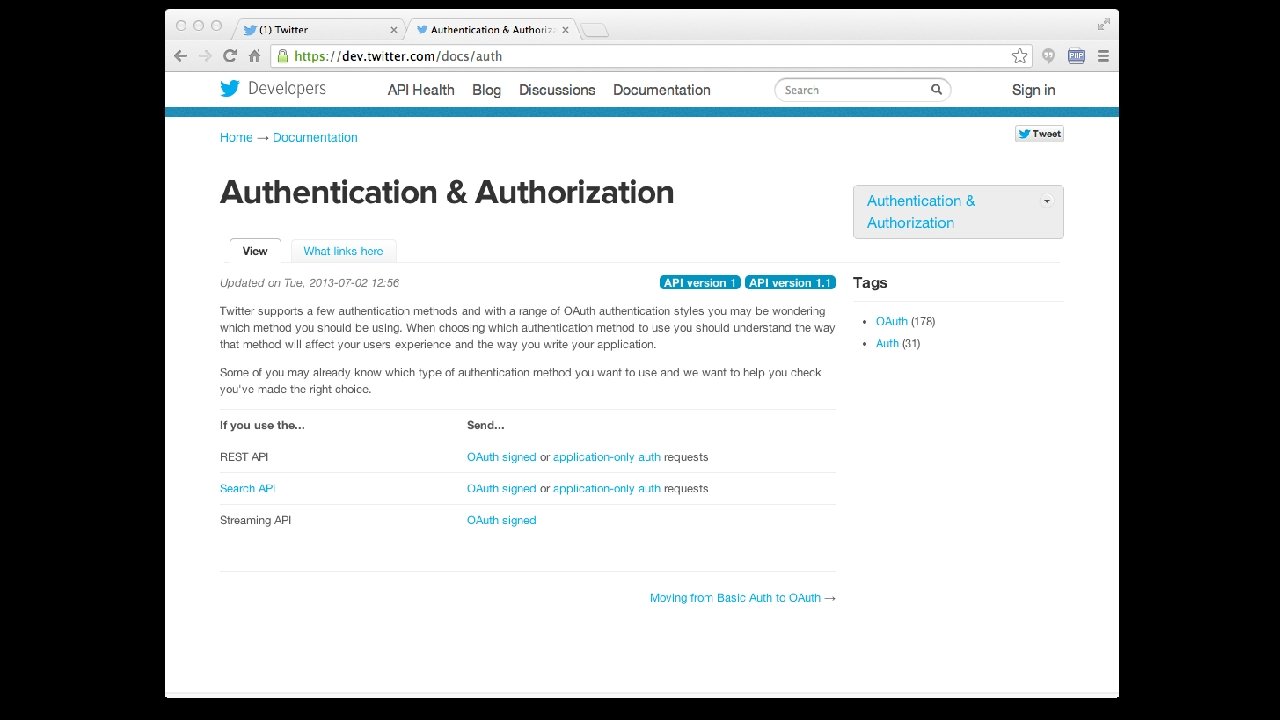Switch to the 'What links here' tab

pyautogui.click(x=343, y=251)
